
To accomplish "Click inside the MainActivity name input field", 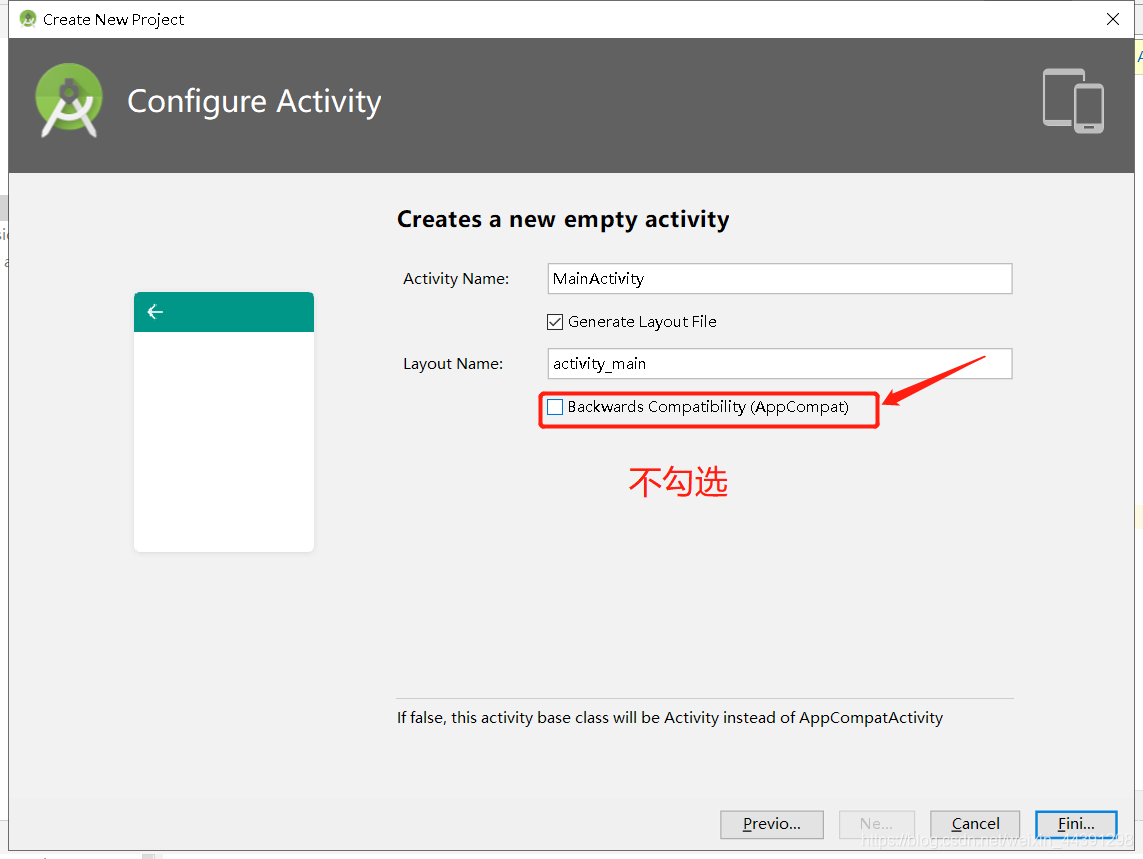I will tap(779, 278).
